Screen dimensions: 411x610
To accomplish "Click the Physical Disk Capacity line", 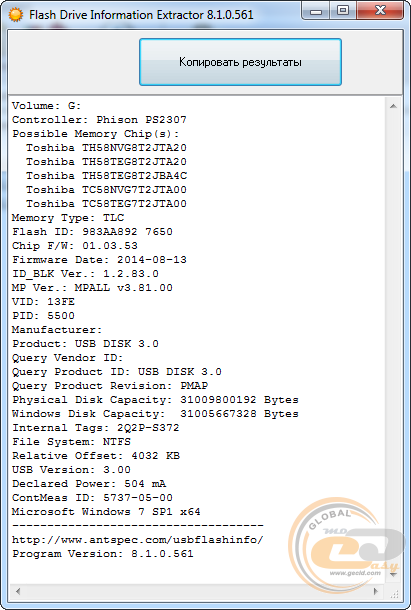I will (155, 400).
